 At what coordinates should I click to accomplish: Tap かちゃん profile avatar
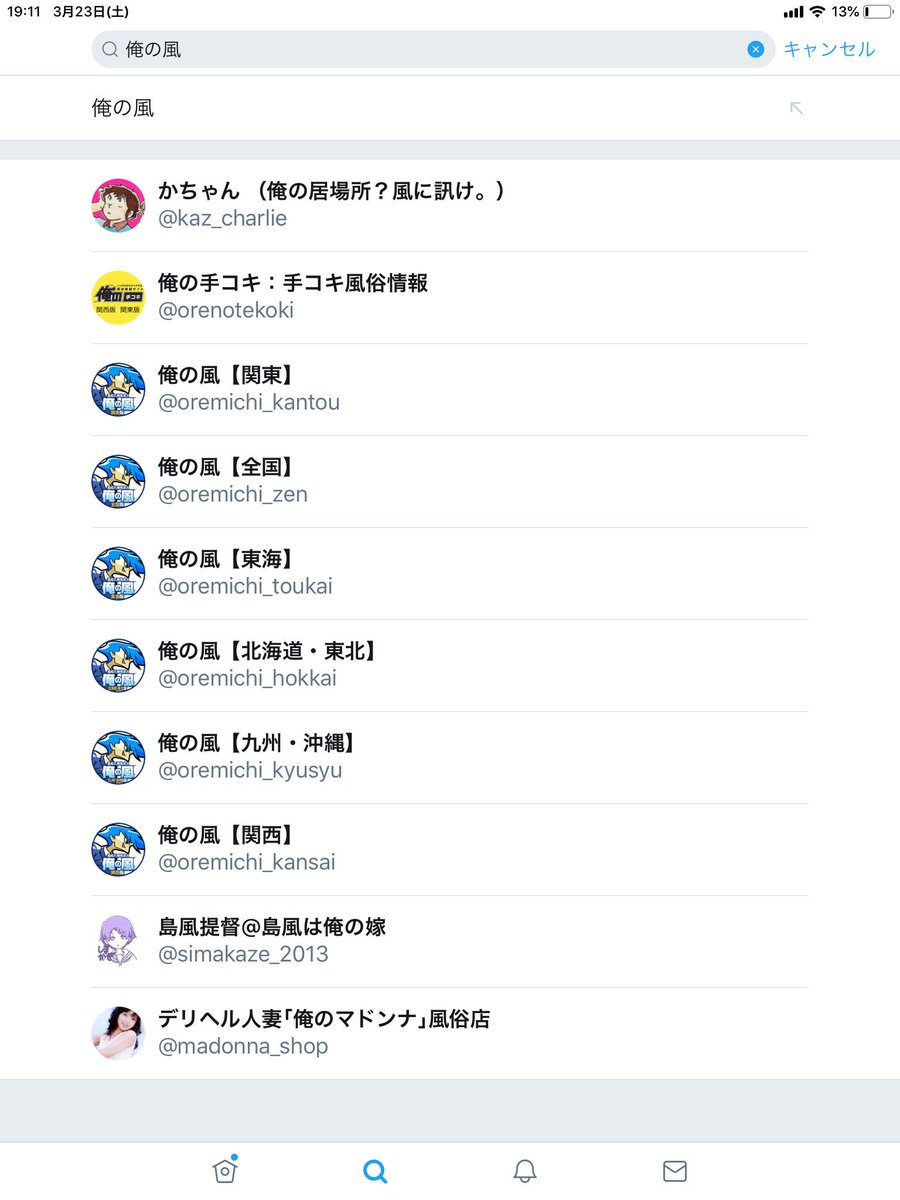[118, 205]
